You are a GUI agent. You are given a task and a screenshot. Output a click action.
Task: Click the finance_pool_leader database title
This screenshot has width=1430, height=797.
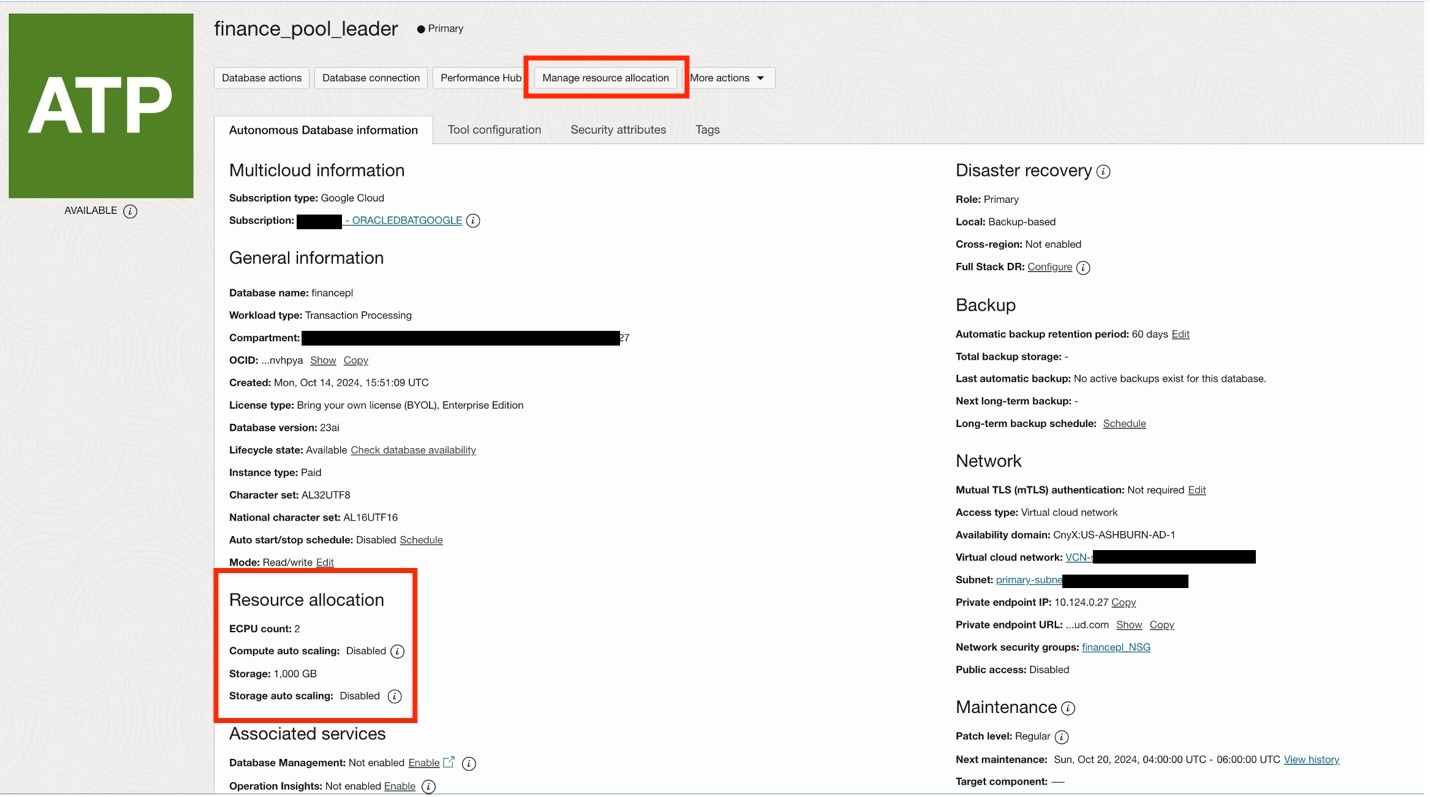pyautogui.click(x=306, y=29)
